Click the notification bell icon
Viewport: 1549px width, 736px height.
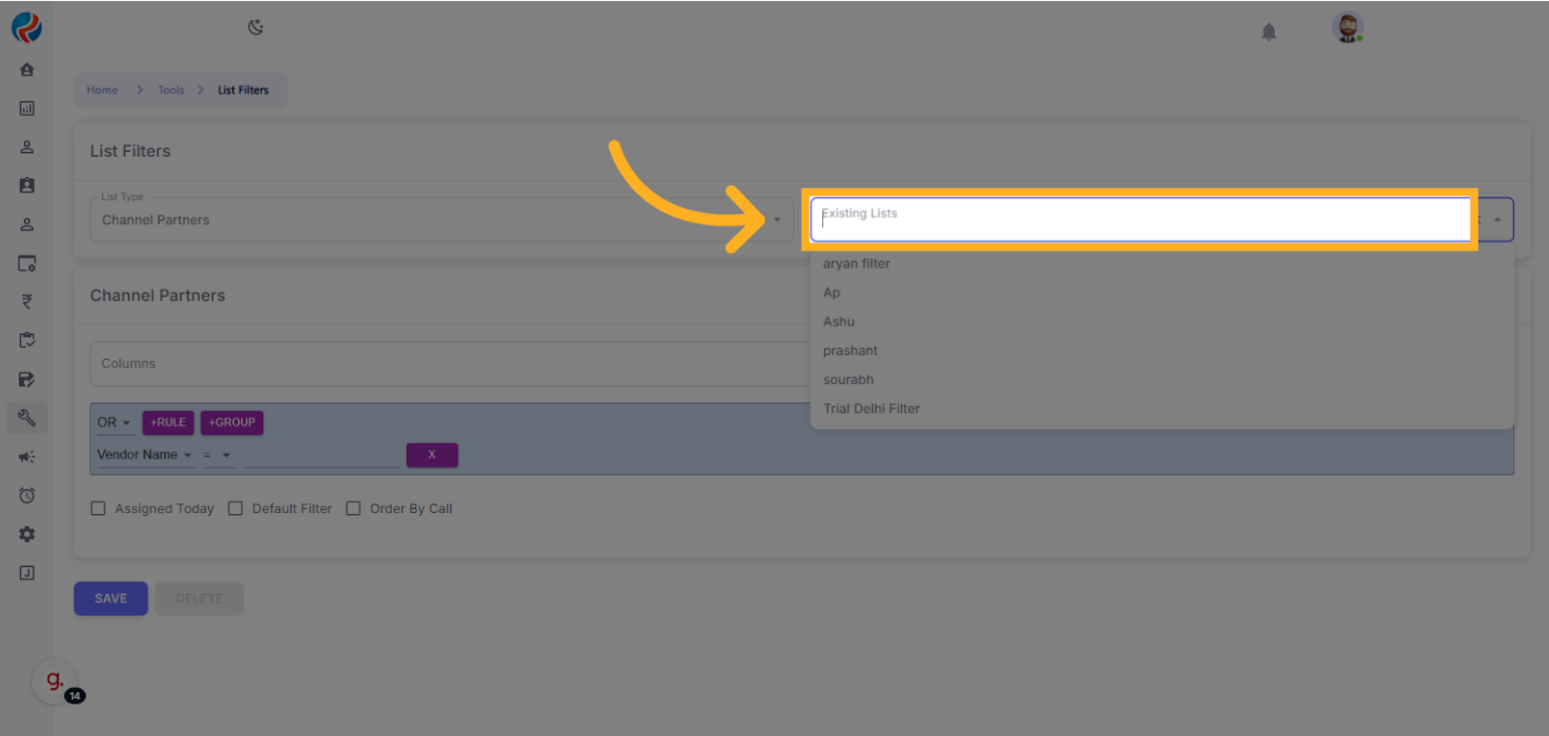(x=1268, y=32)
